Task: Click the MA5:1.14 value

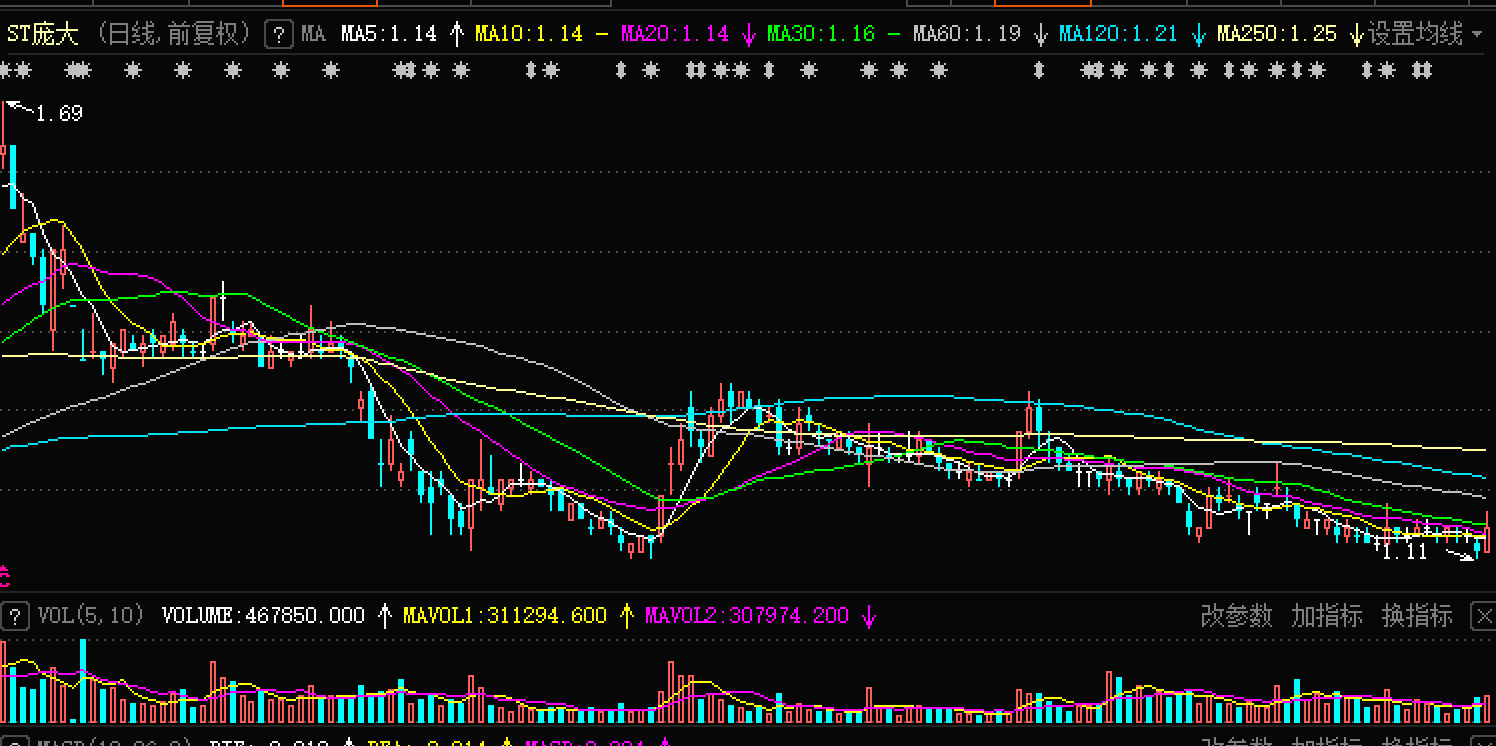Action: coord(389,34)
